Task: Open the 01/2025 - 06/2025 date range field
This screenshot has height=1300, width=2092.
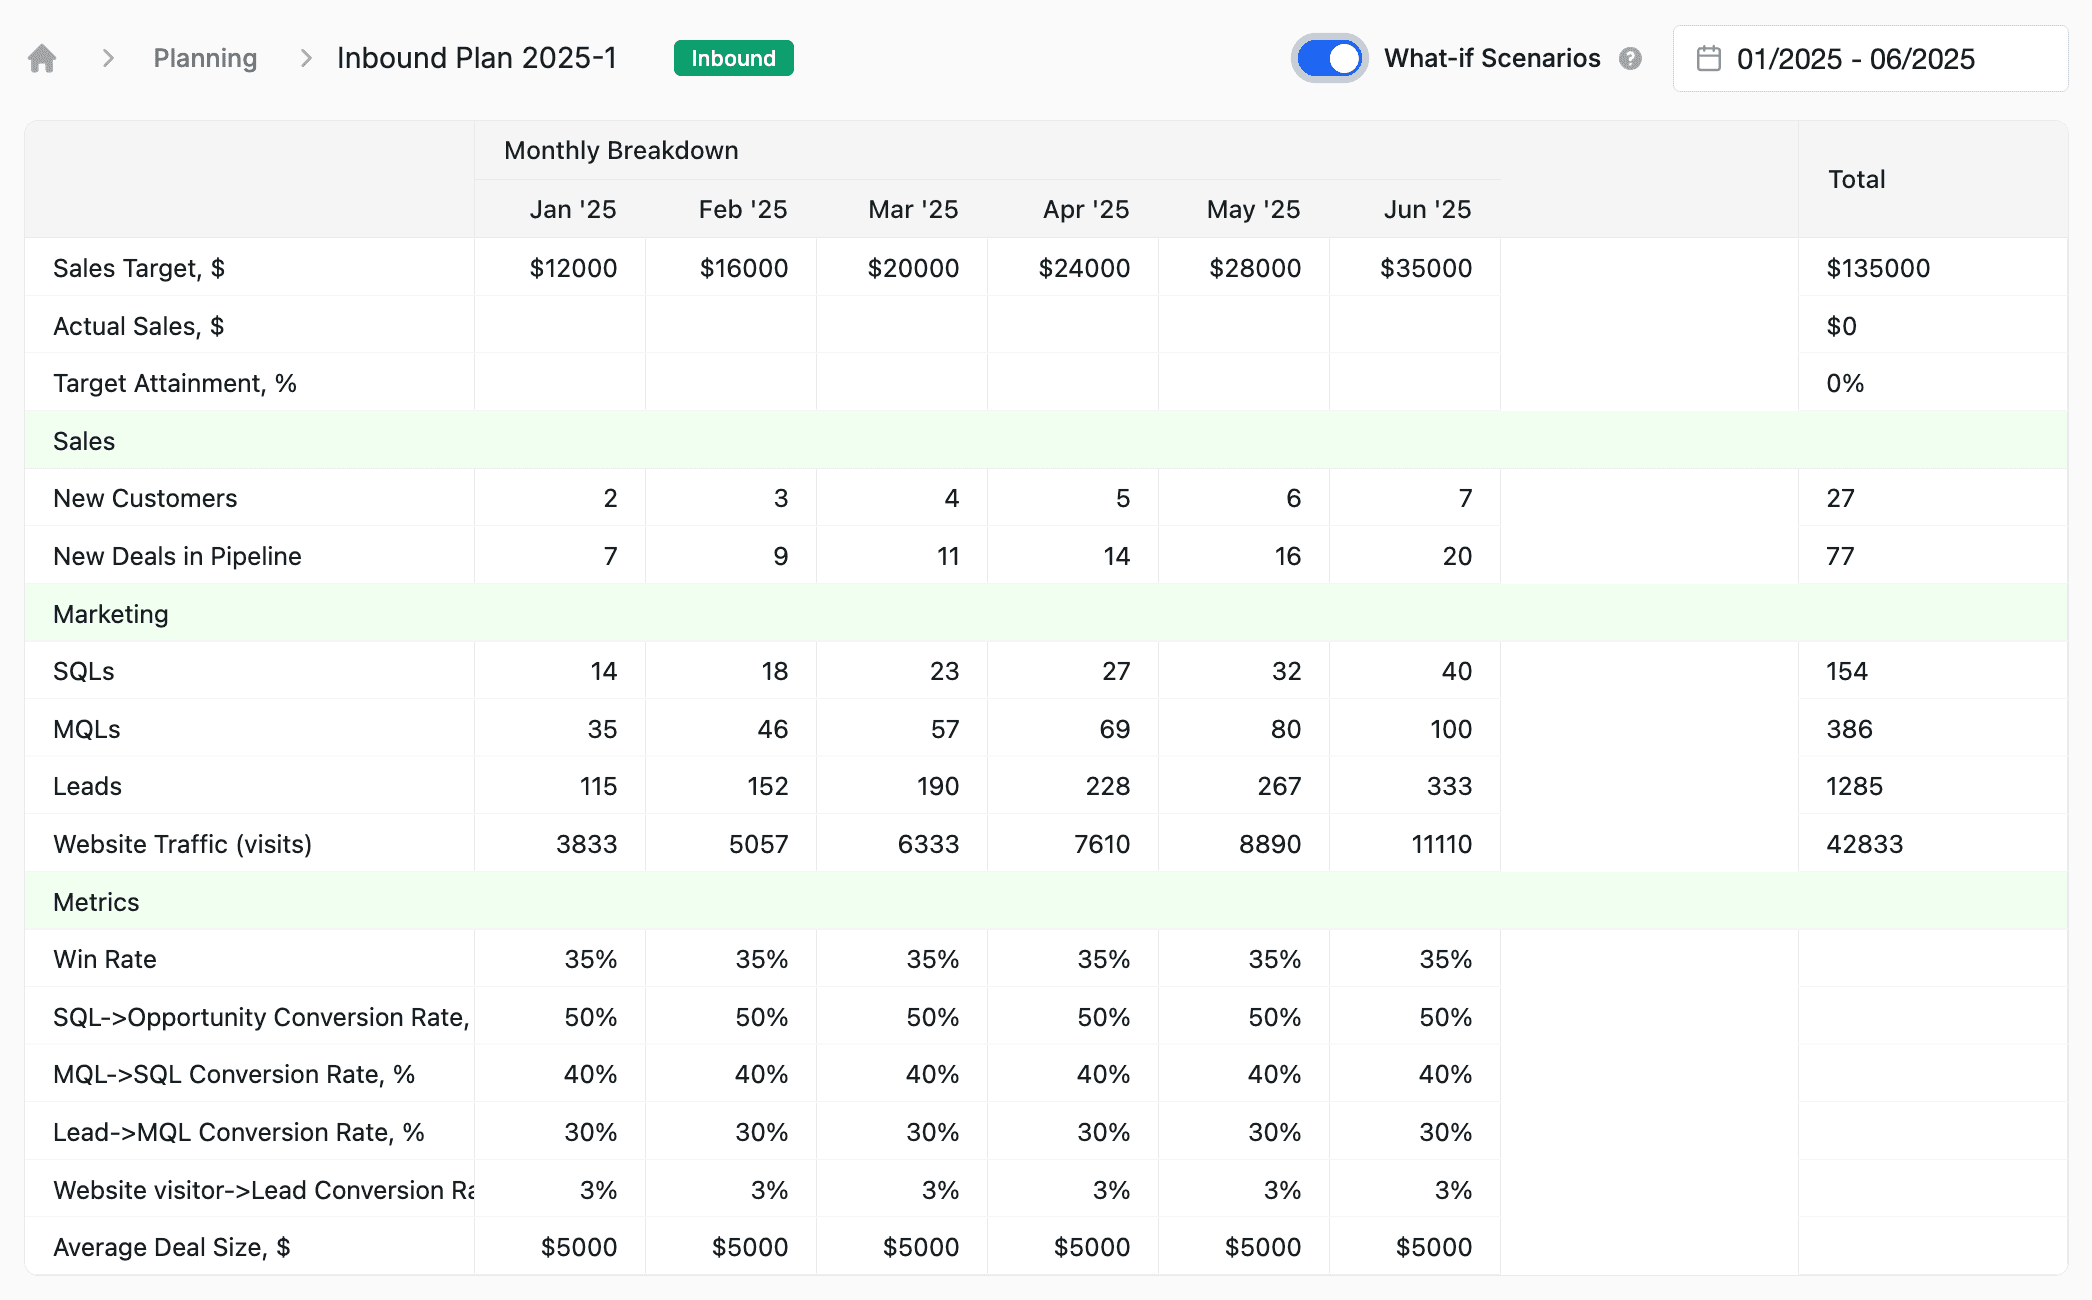Action: pyautogui.click(x=1870, y=59)
